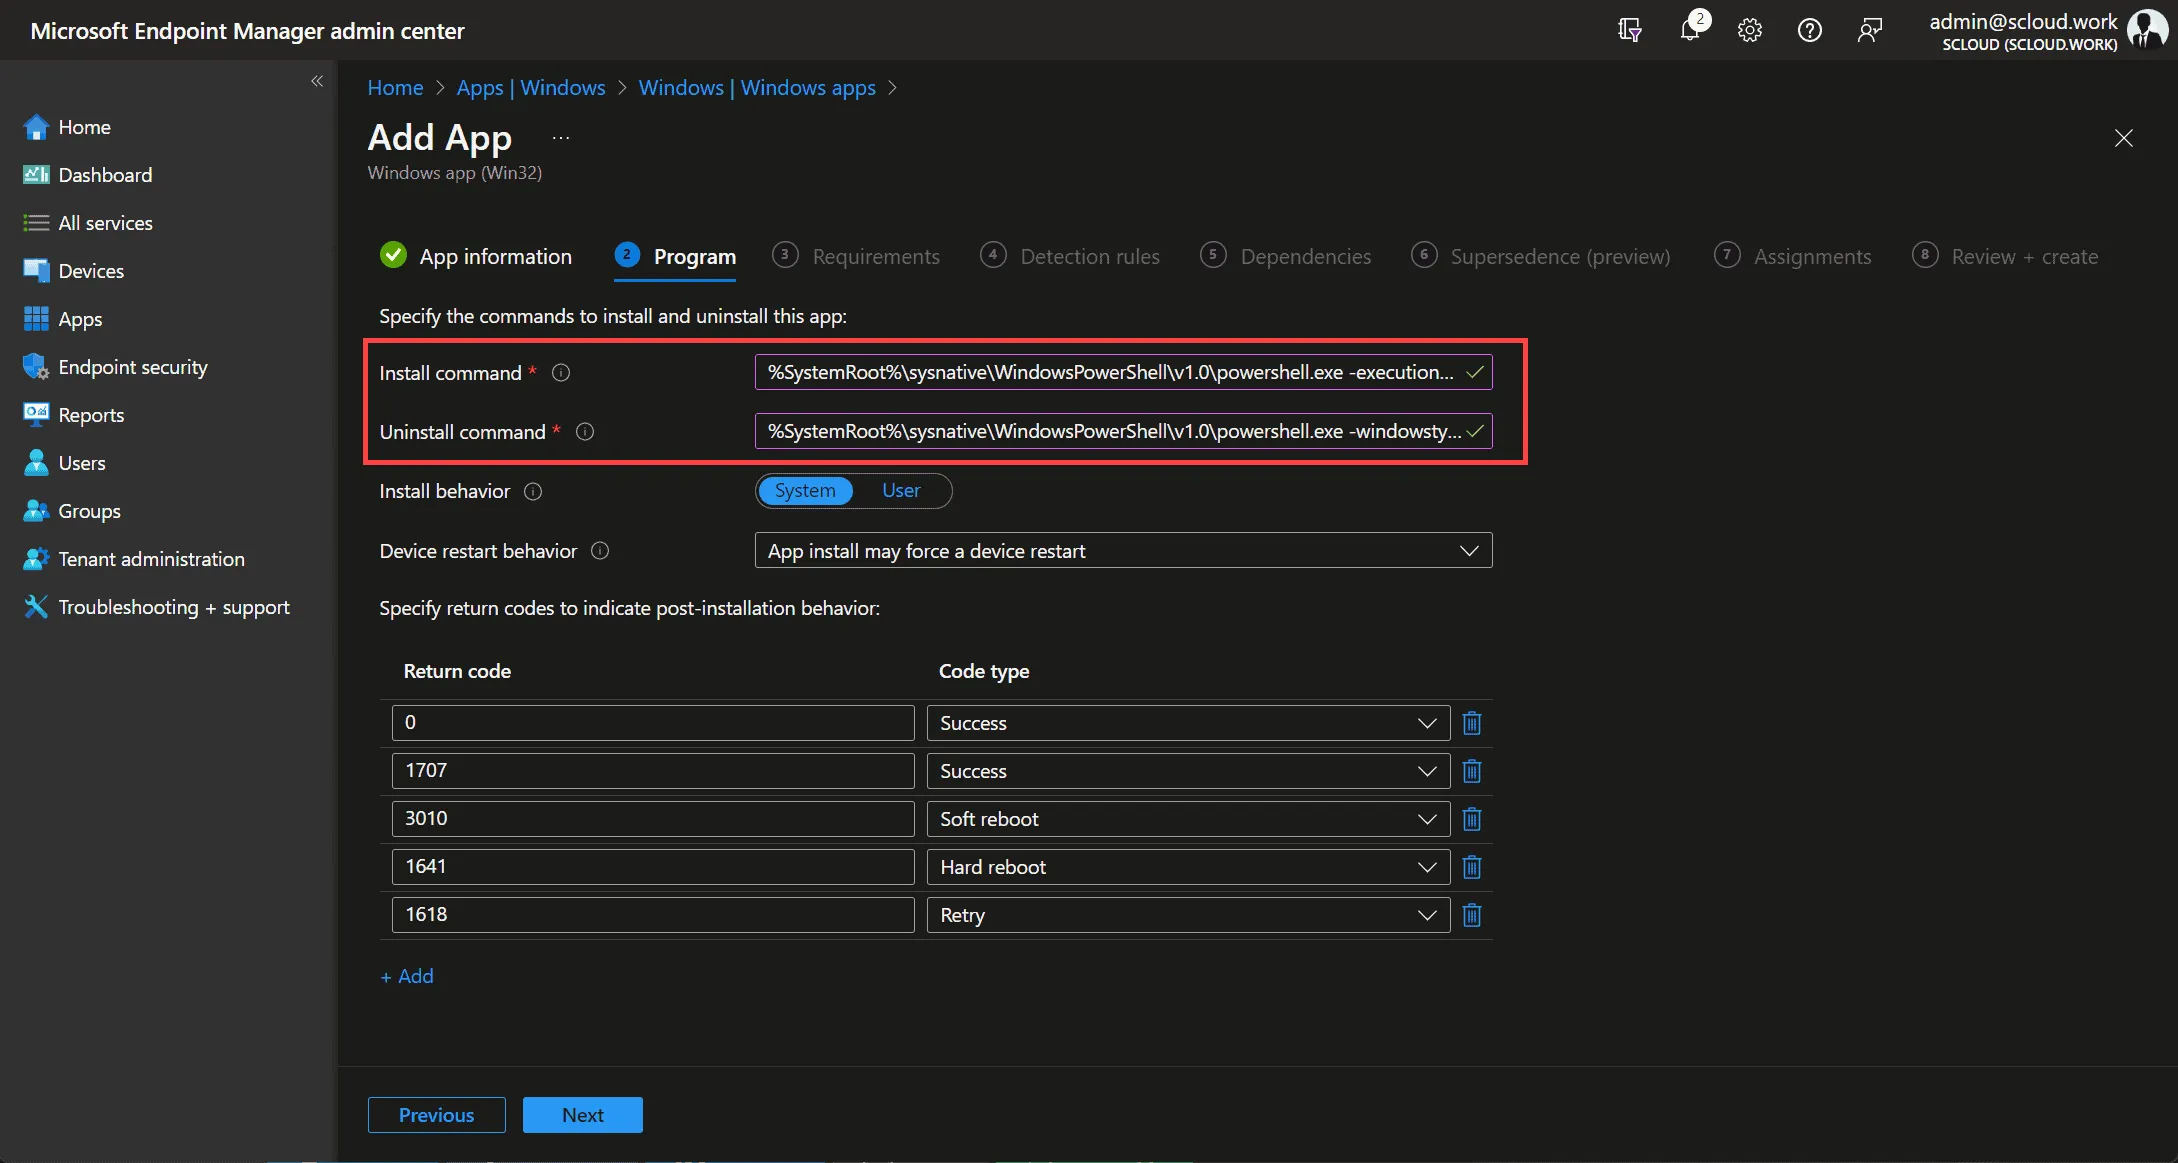This screenshot has height=1163, width=2178.
Task: Set Install behavior to System
Action: click(x=805, y=491)
